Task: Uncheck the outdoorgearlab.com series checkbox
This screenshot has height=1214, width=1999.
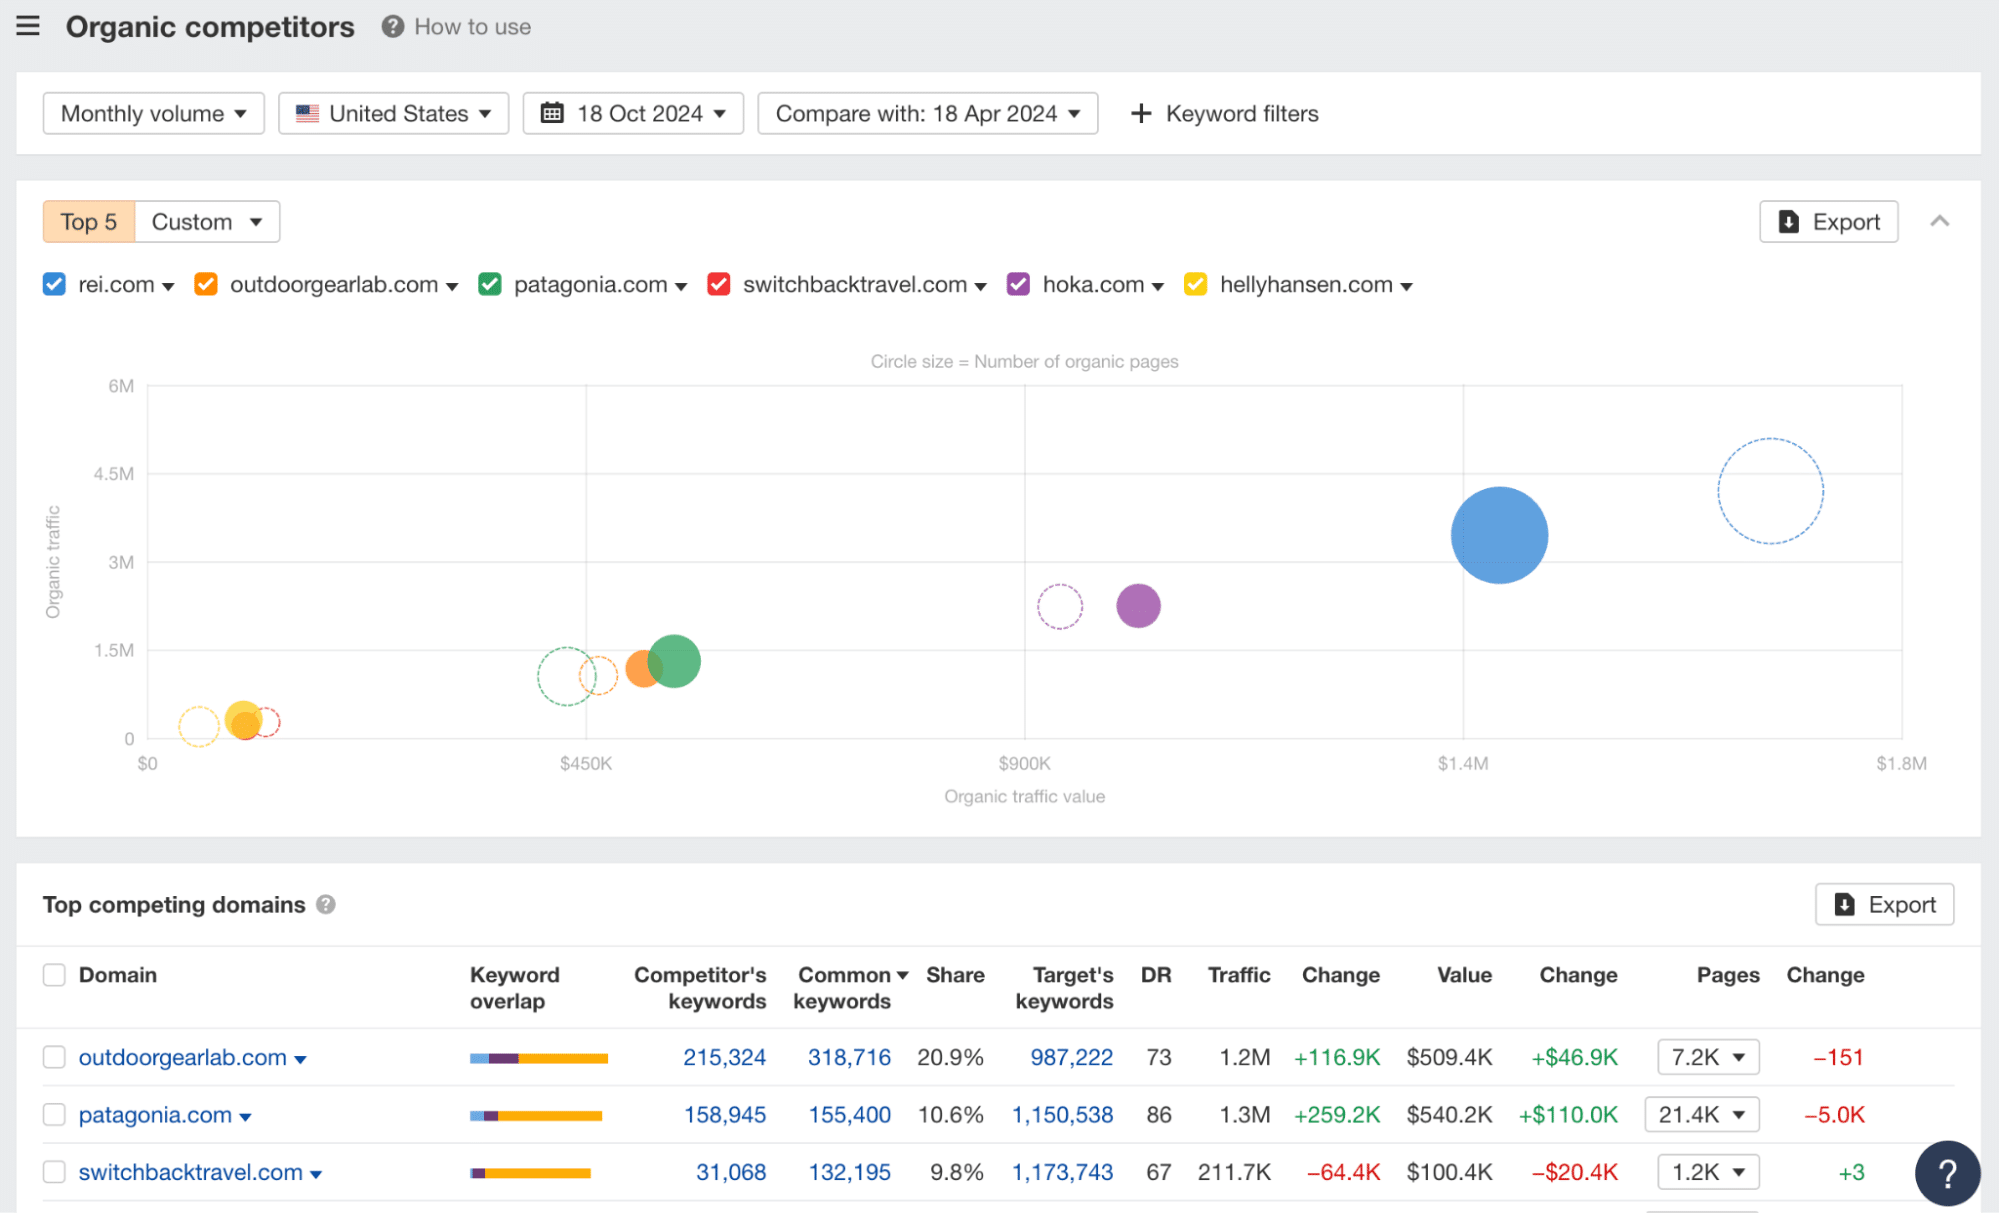Action: (206, 285)
